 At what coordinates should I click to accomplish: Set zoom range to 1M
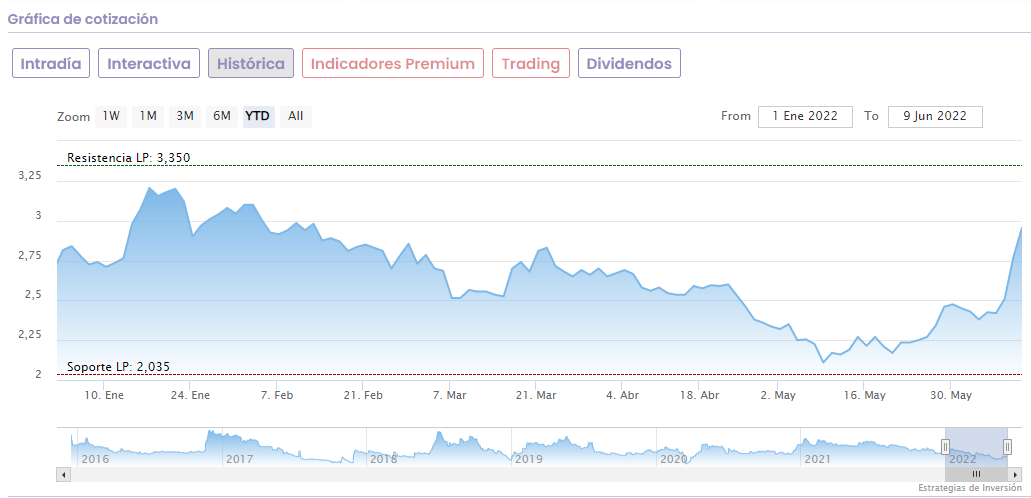click(148, 116)
